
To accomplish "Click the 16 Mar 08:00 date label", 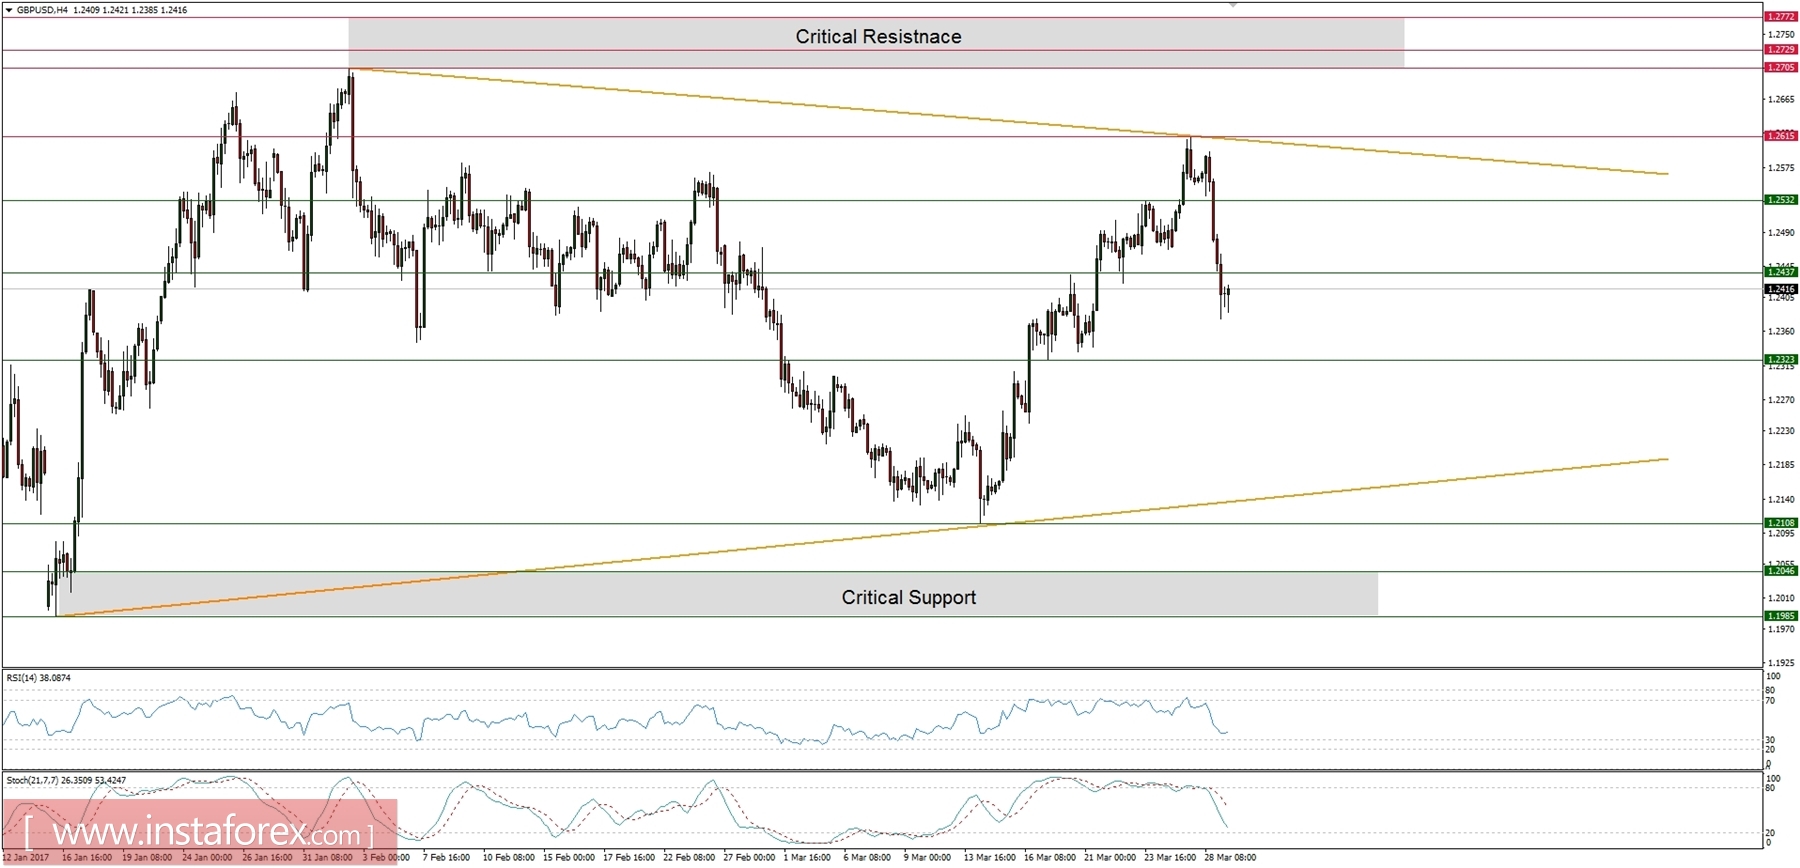I will point(1050,858).
